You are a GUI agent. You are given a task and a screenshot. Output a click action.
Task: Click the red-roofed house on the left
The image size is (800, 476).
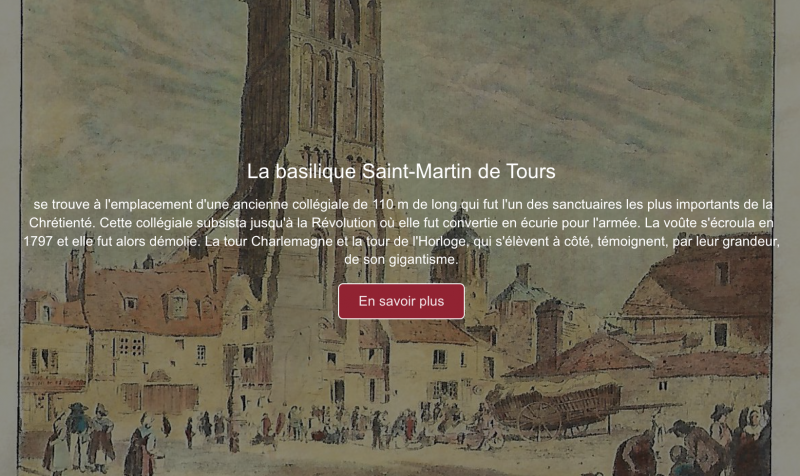(x=150, y=300)
